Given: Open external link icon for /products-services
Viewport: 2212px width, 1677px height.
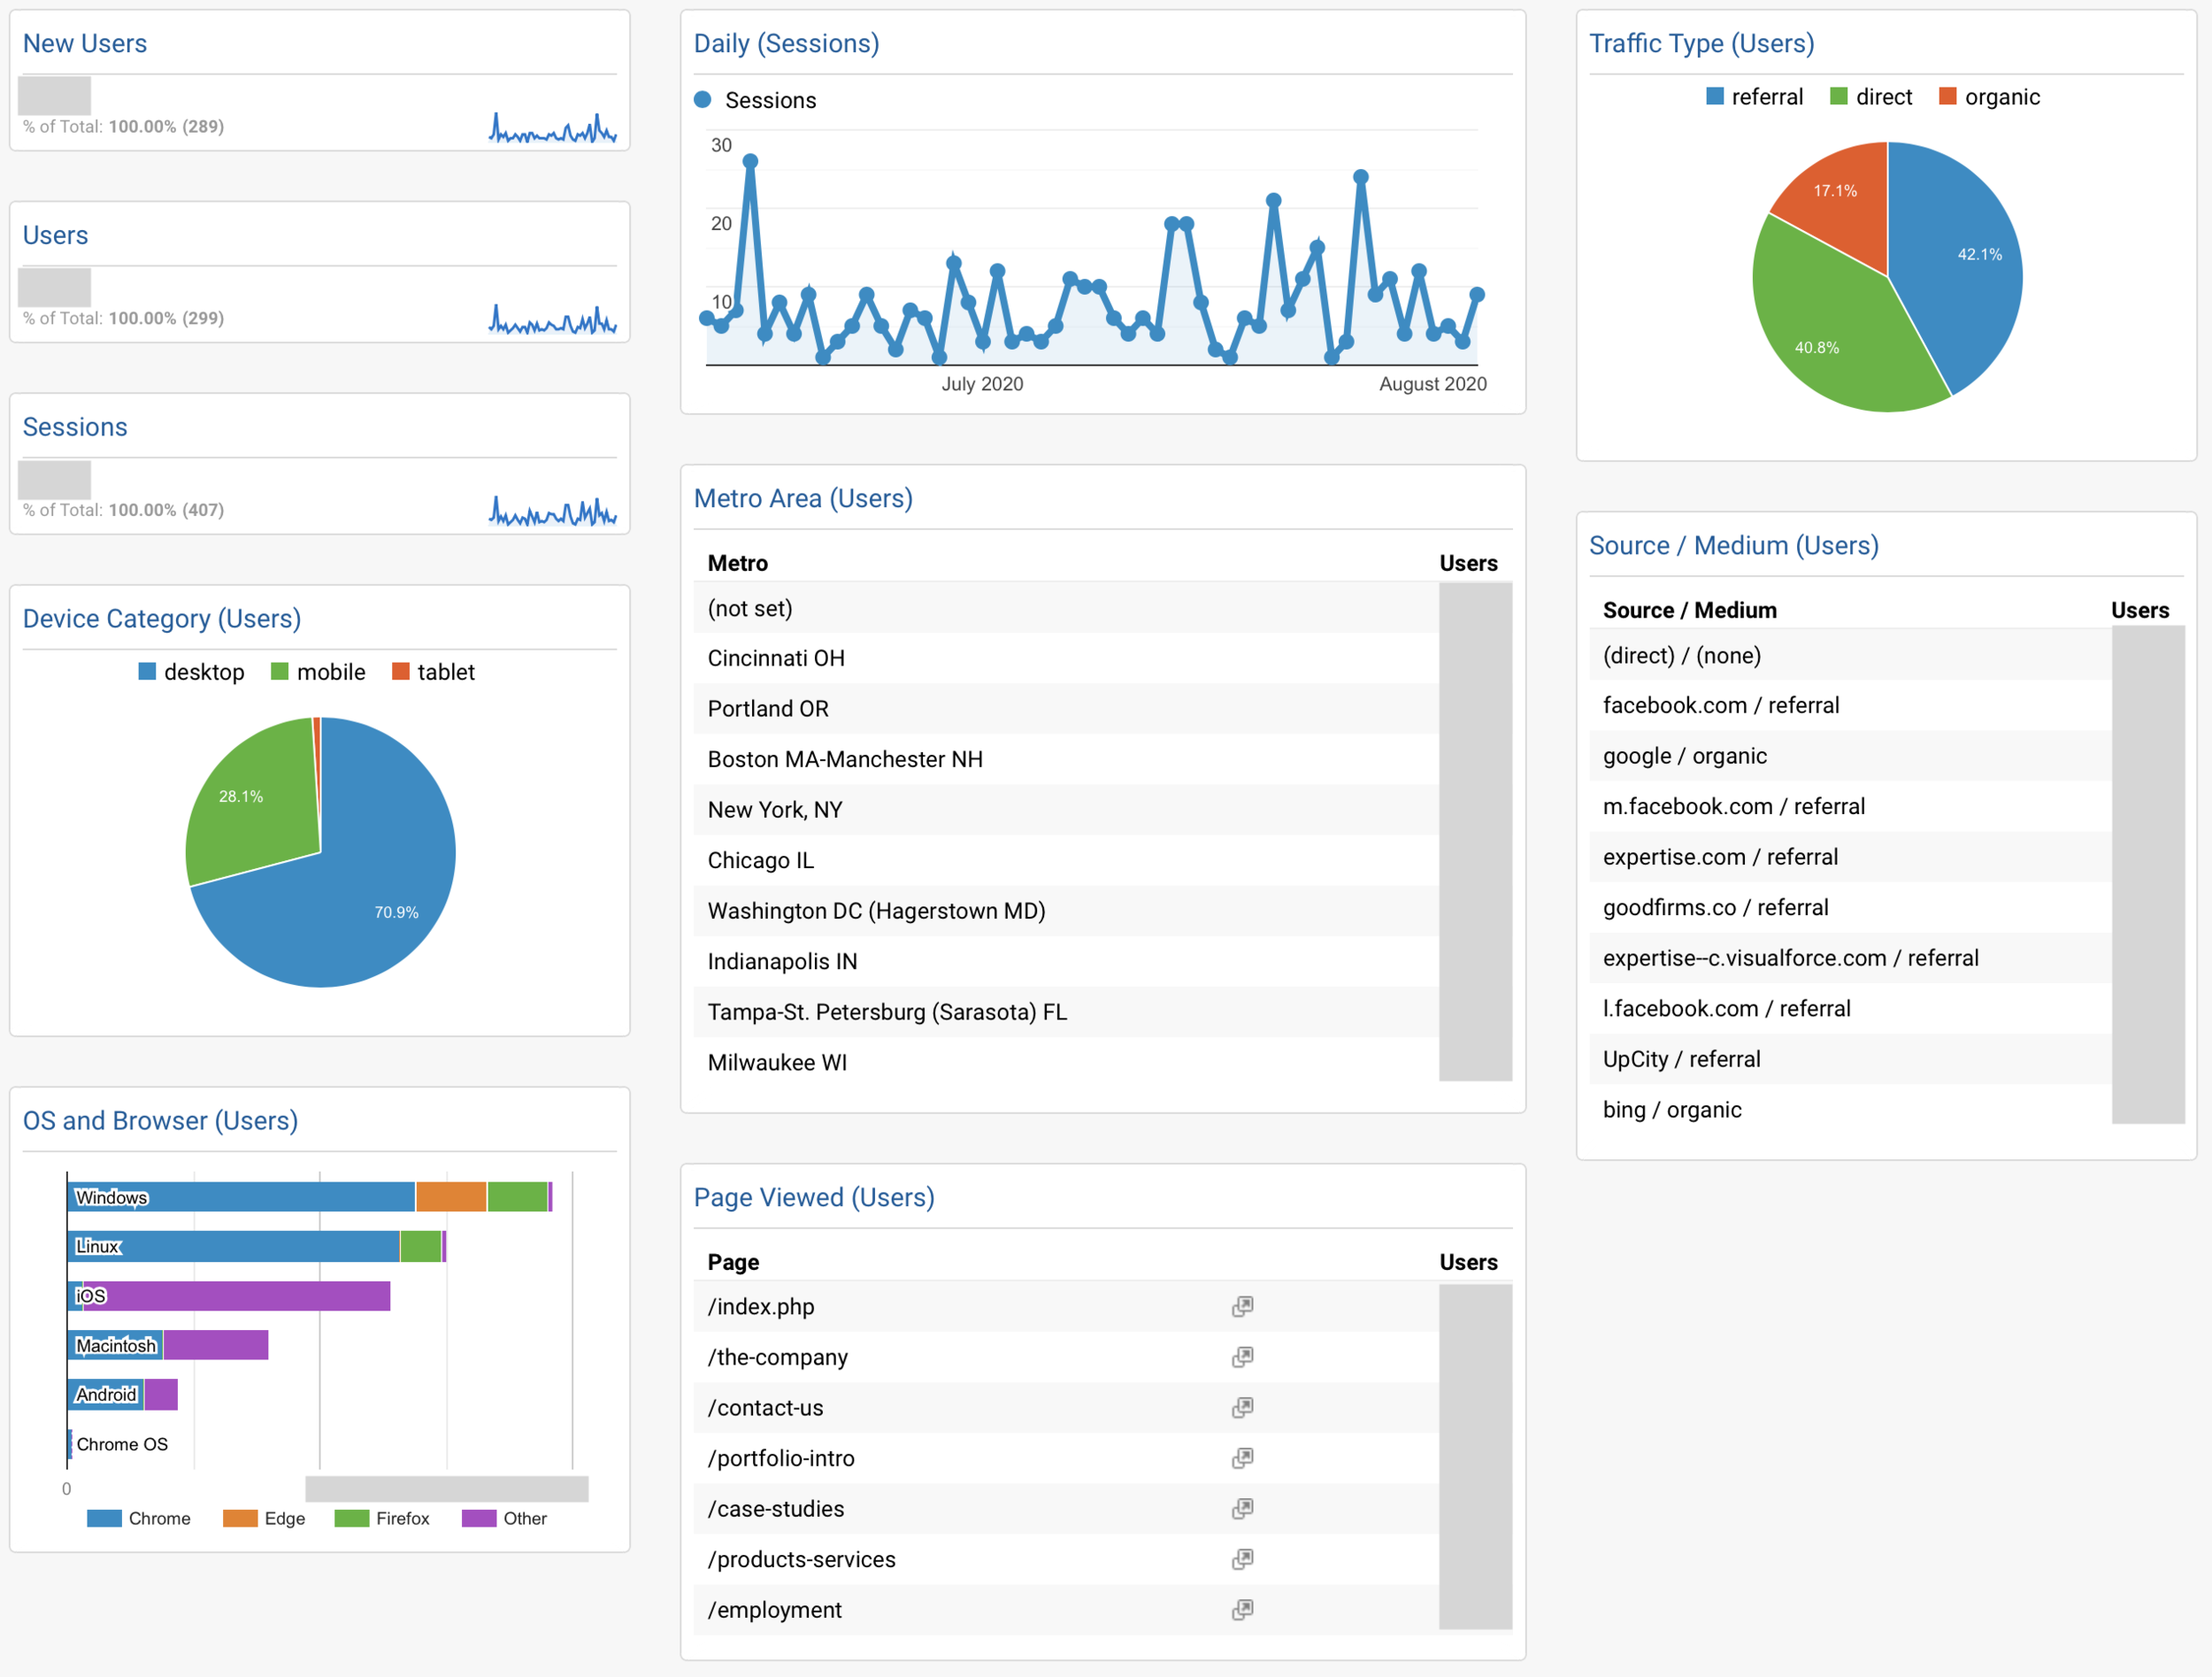Looking at the screenshot, I should pos(1242,1559).
